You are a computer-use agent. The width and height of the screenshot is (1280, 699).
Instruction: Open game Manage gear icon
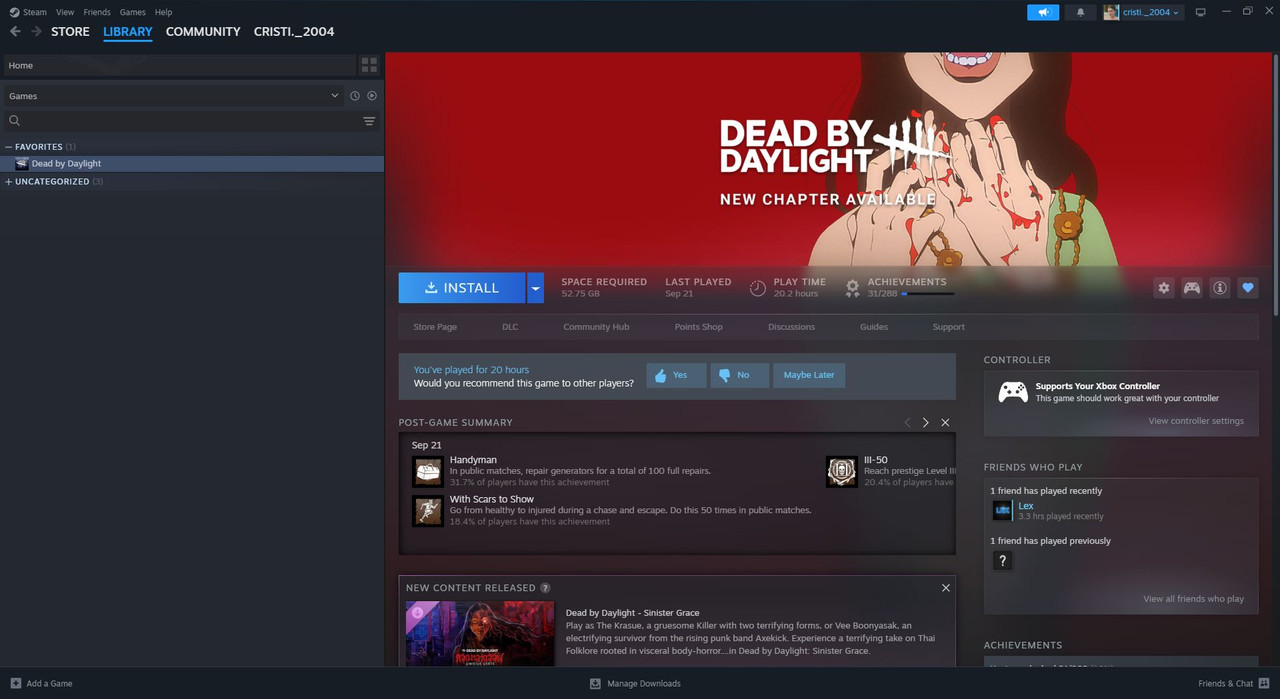[x=1164, y=288]
